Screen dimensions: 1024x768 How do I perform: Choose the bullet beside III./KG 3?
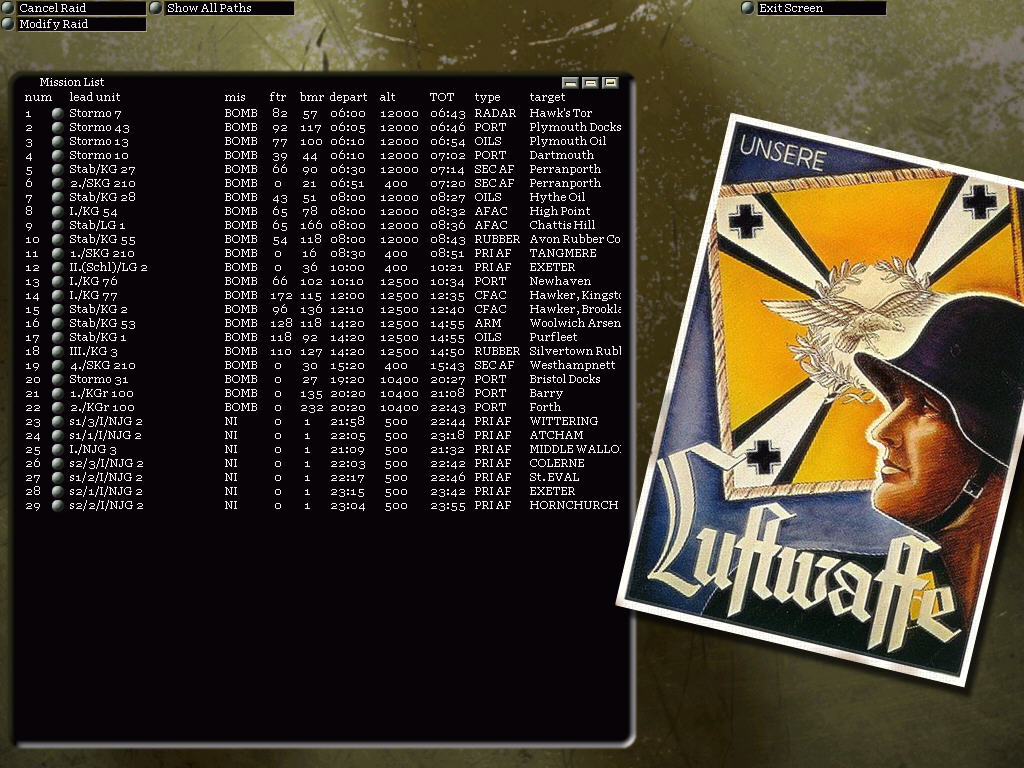coord(57,351)
